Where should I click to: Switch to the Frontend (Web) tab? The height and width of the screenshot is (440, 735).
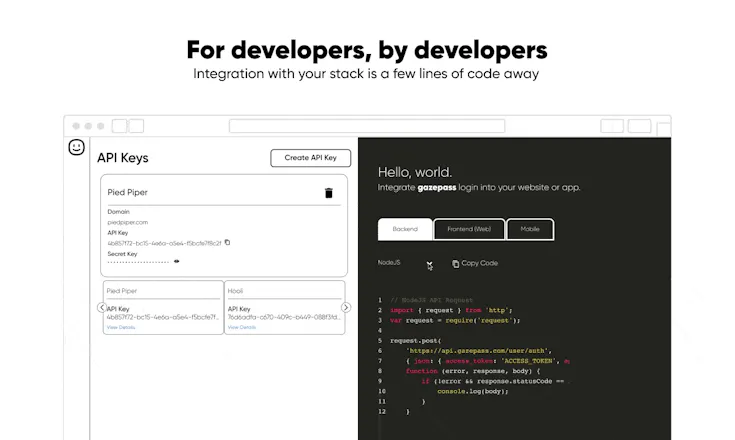click(469, 229)
